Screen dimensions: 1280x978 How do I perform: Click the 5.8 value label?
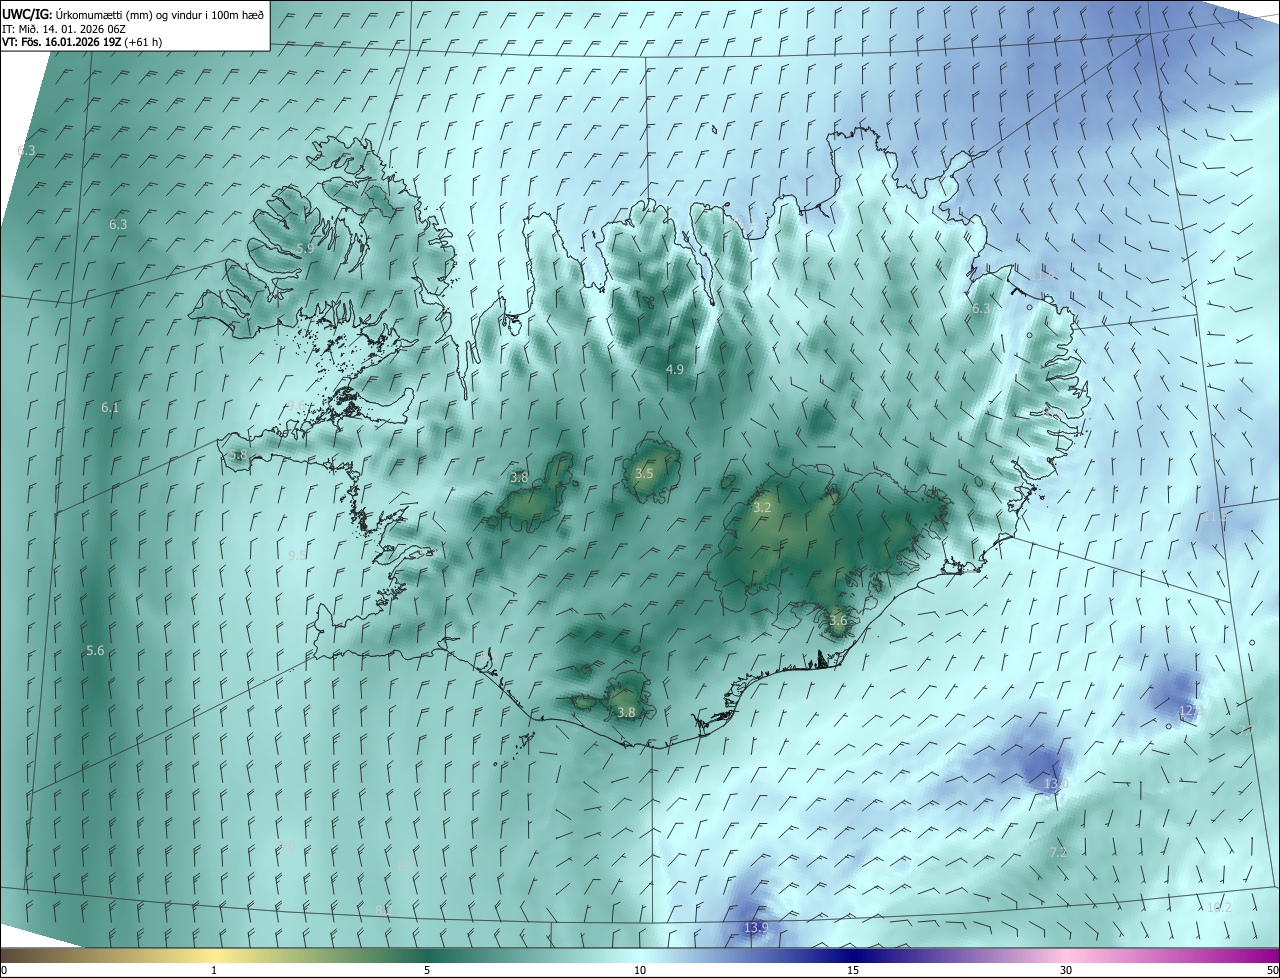point(237,455)
